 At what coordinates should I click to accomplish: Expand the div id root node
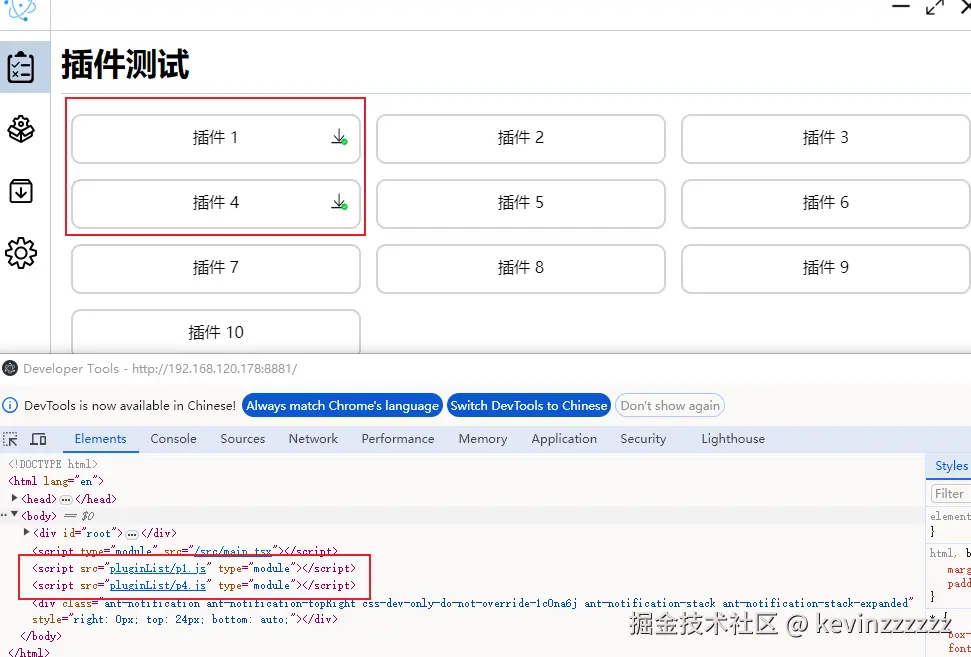coord(27,532)
